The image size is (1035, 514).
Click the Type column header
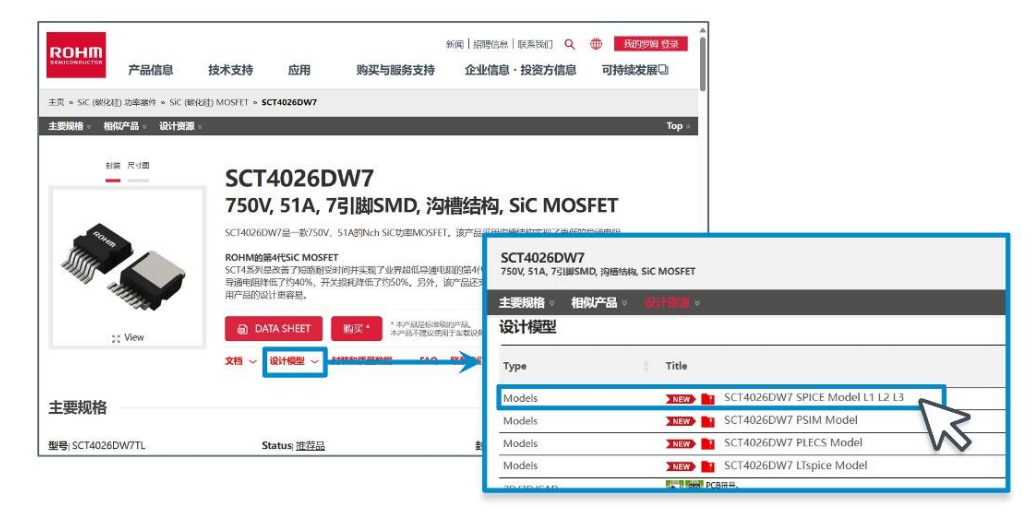click(515, 366)
